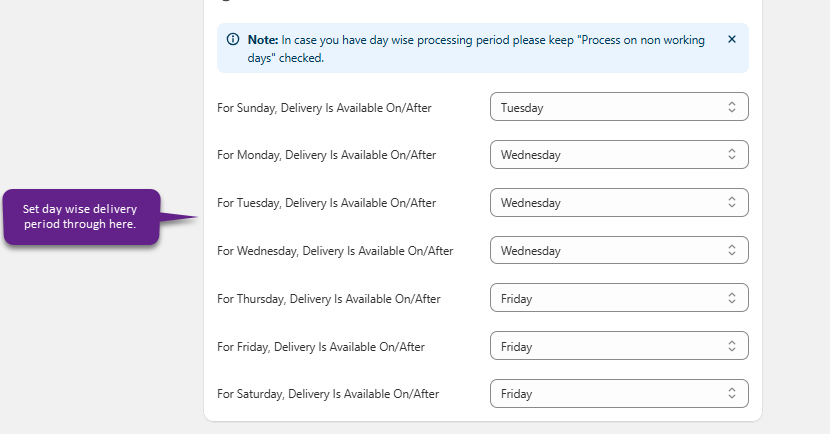Screen dimensions: 830x434
Task: Click the 'For Sunday, Delivery Is Available' label
Action: click(324, 107)
